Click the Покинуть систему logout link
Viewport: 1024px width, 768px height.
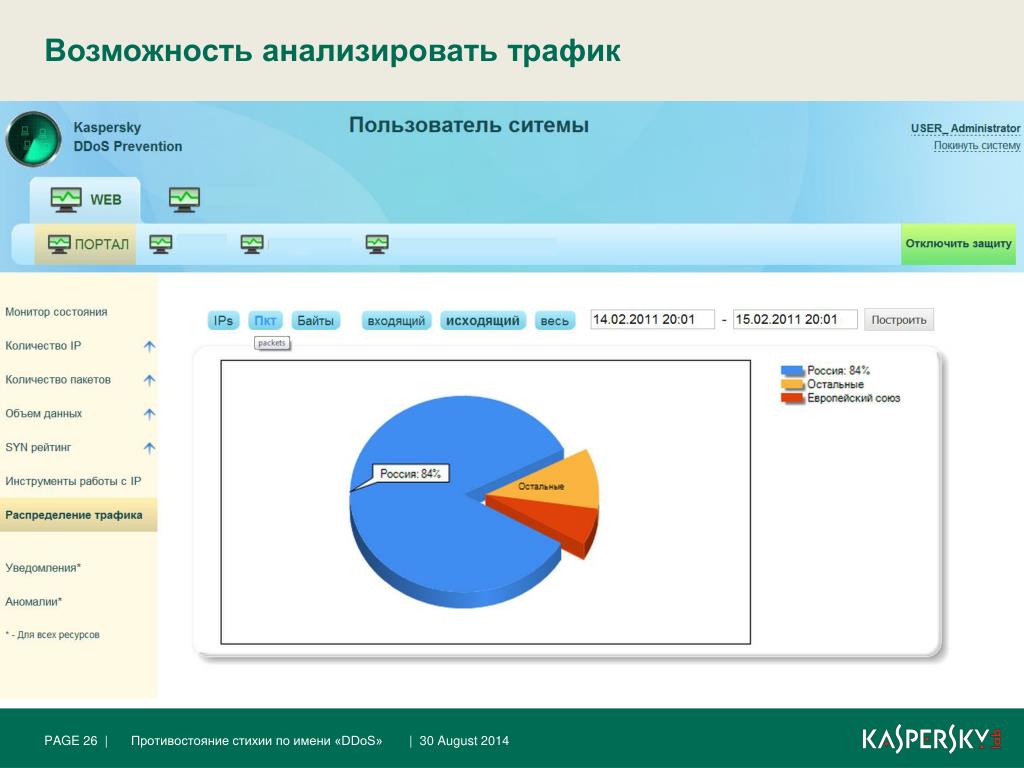click(976, 146)
